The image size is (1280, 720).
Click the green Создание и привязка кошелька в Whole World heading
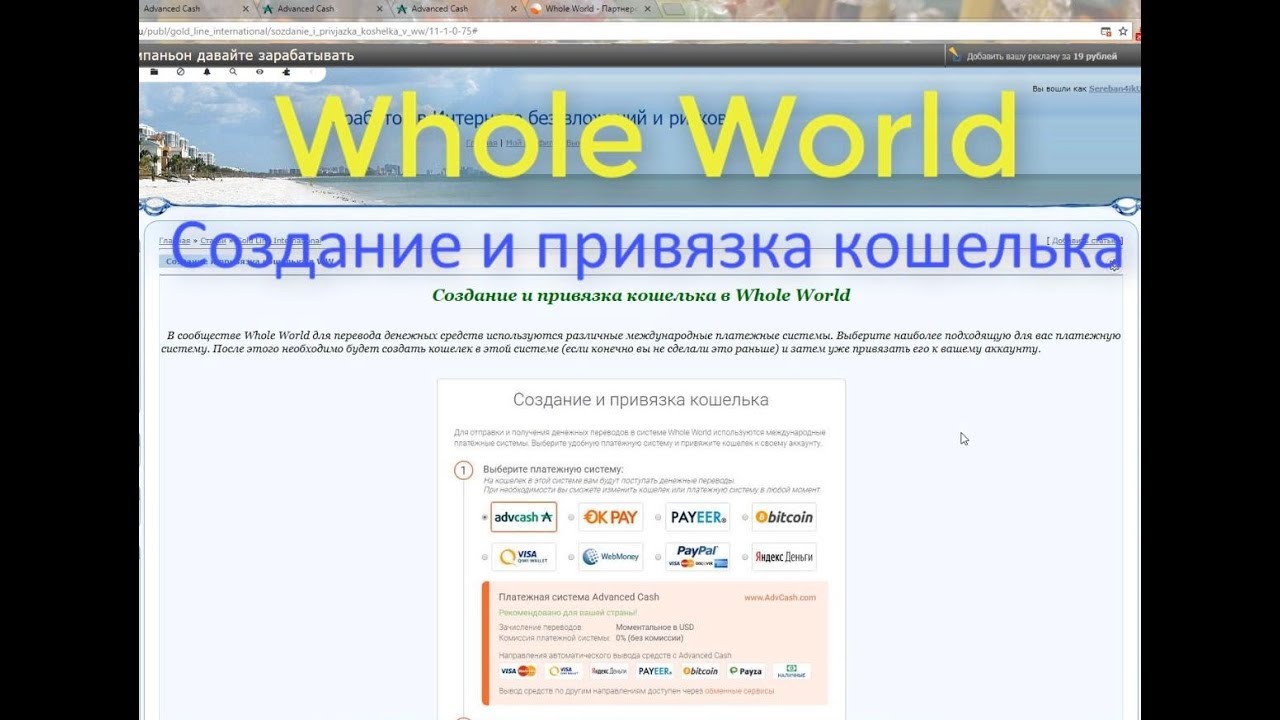(641, 295)
